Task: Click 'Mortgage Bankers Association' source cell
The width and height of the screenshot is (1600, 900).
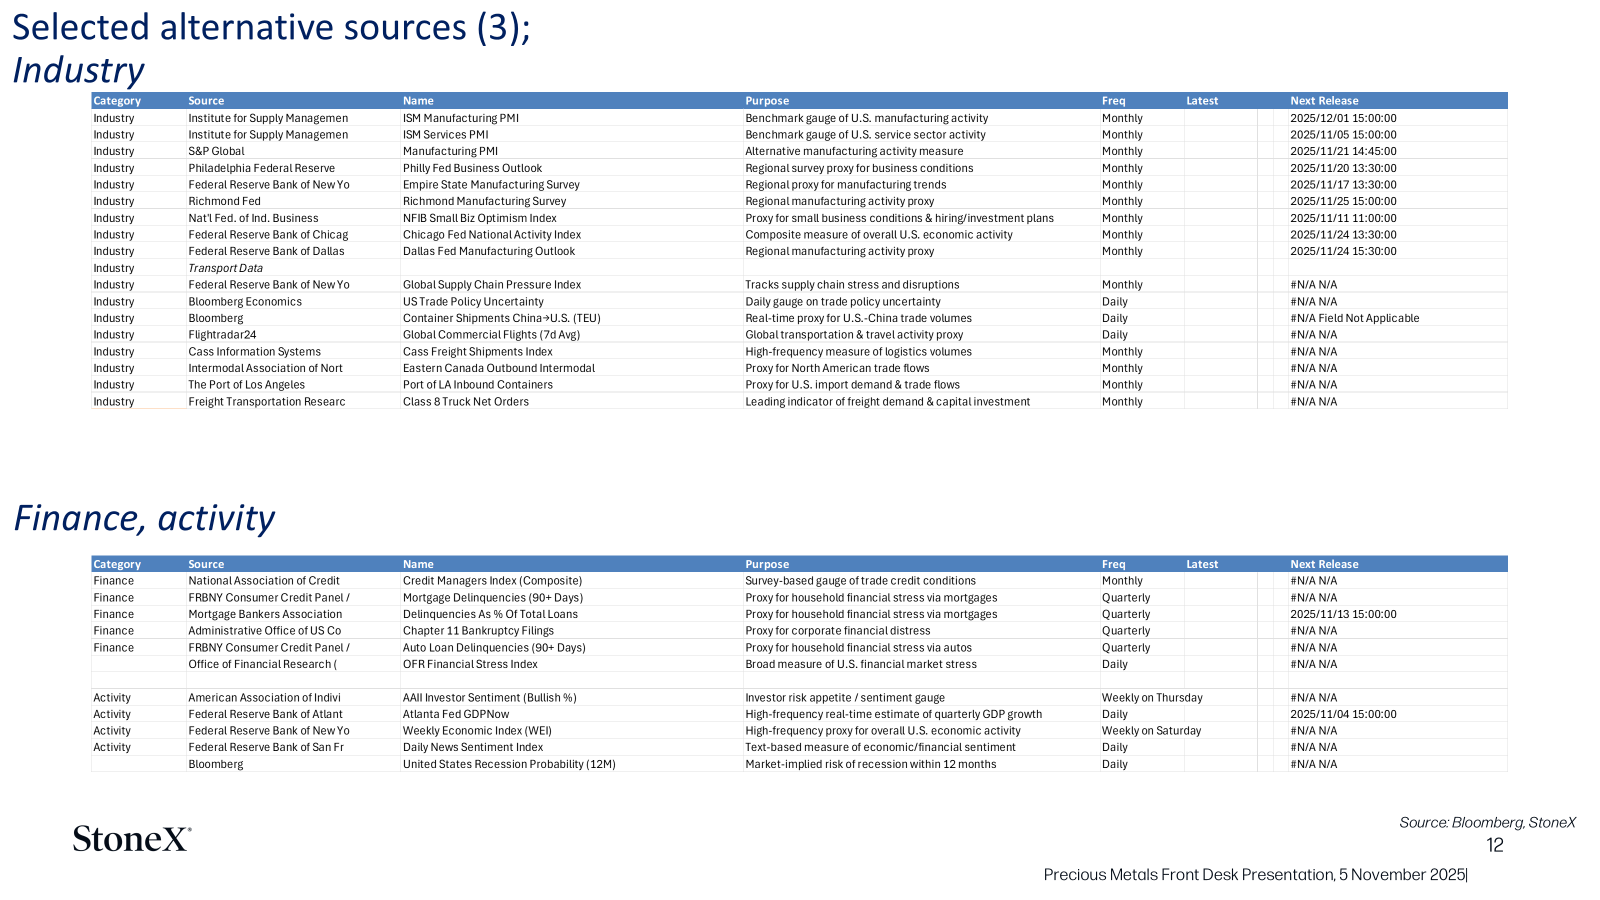Action: point(265,614)
